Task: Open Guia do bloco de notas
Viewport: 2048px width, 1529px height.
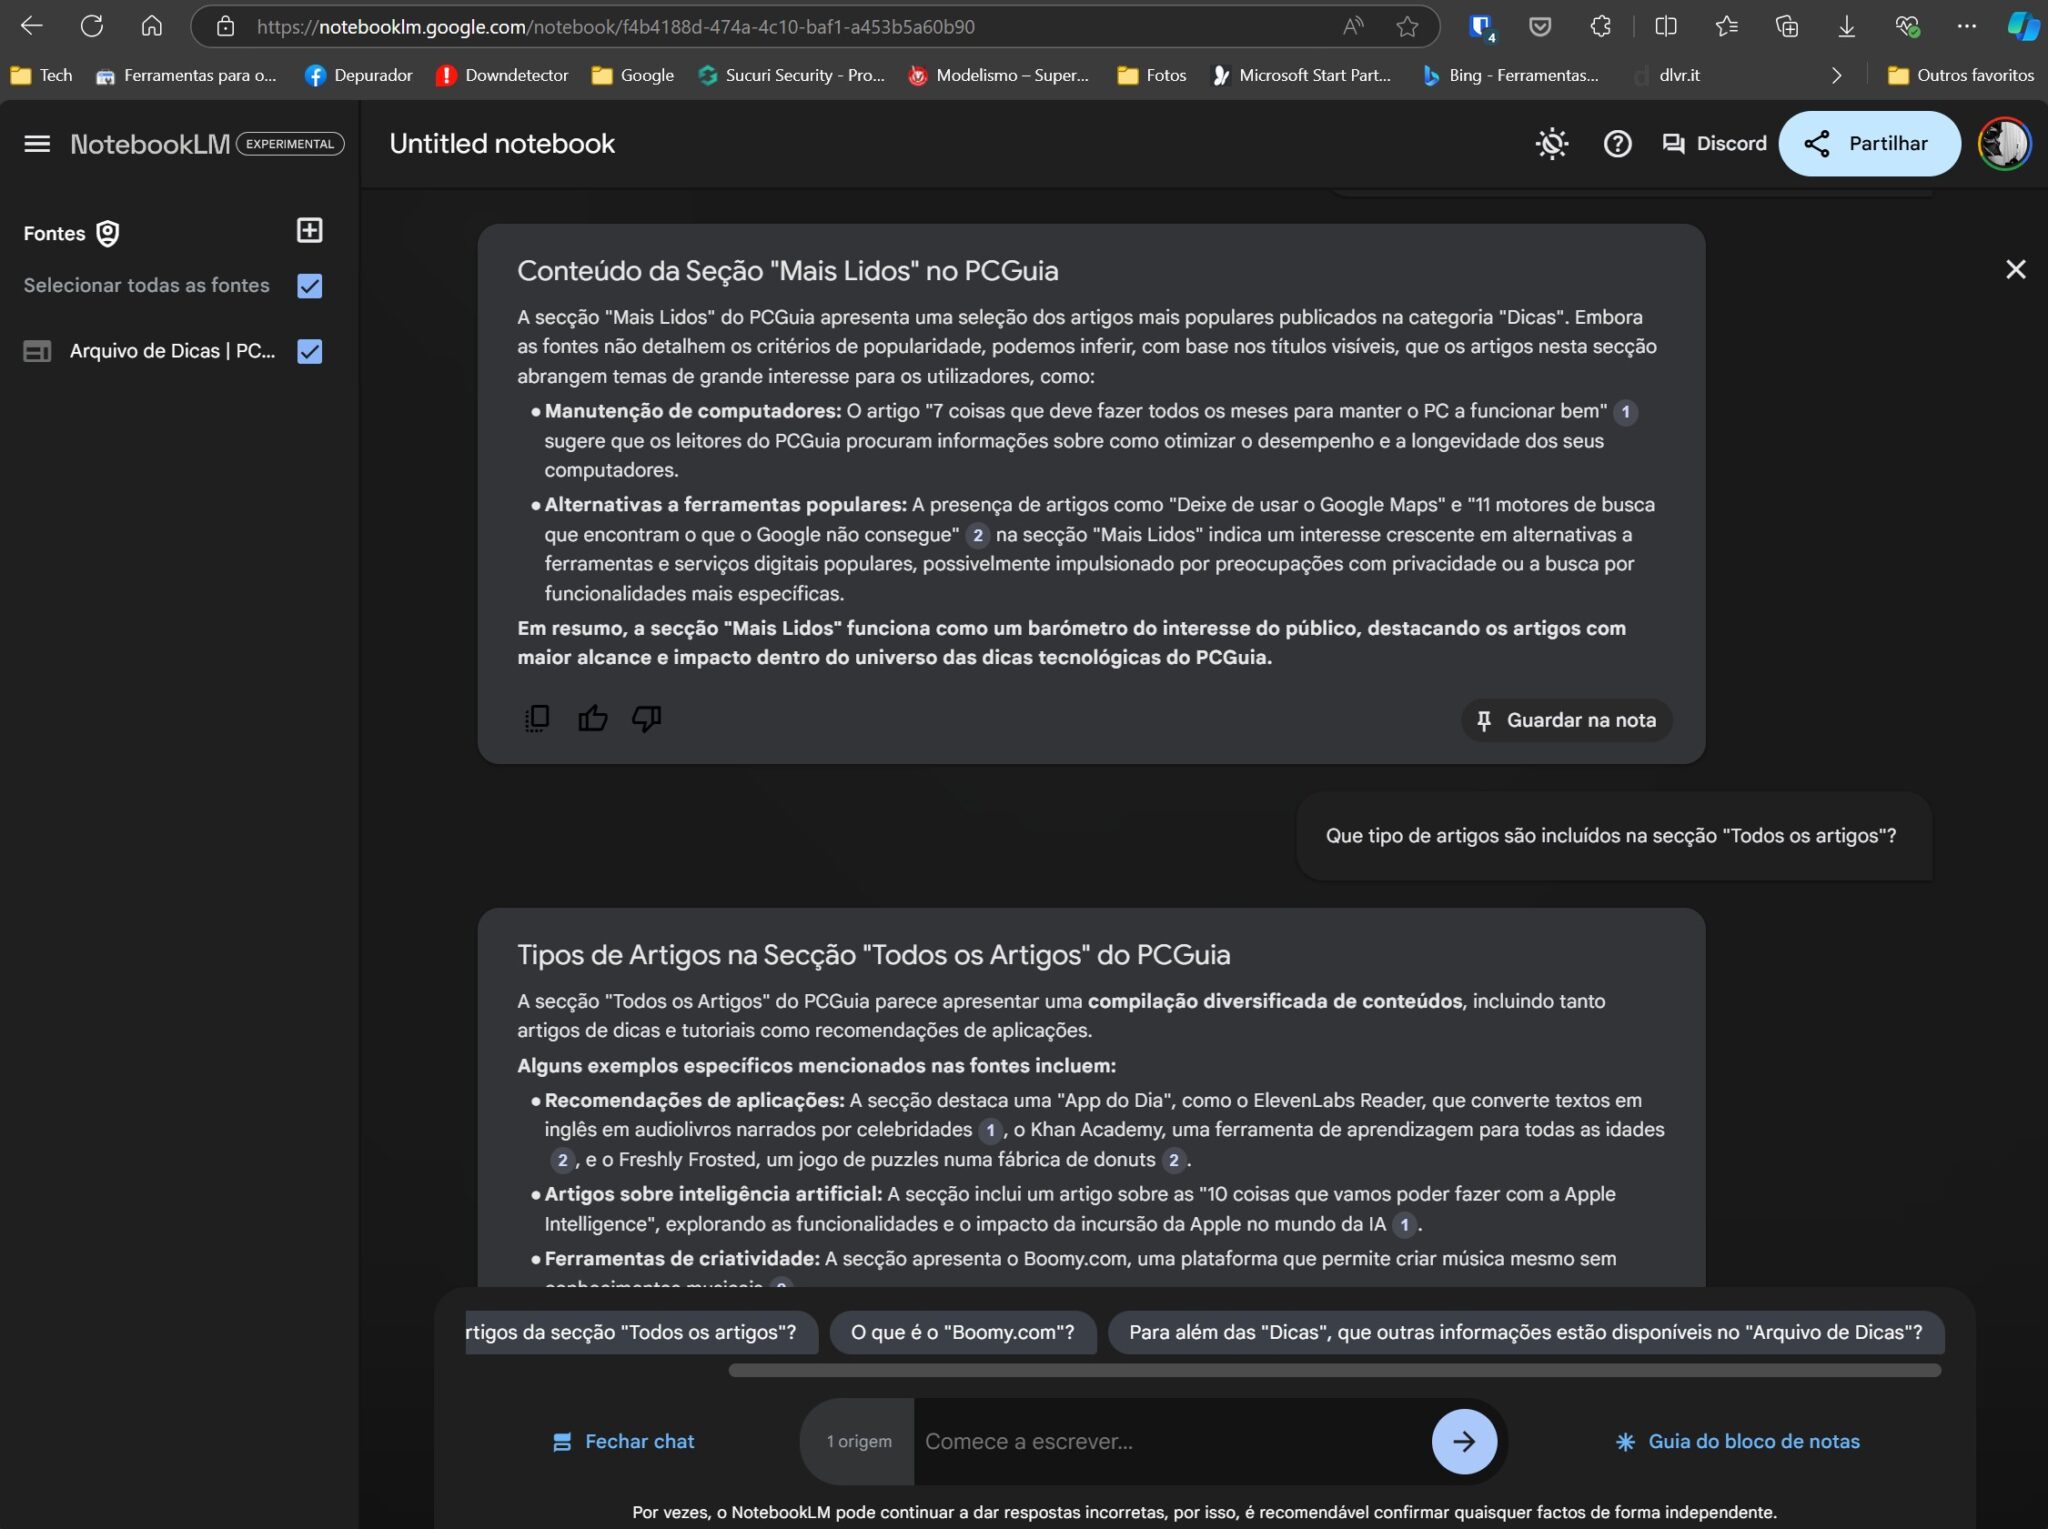Action: (x=1738, y=1441)
